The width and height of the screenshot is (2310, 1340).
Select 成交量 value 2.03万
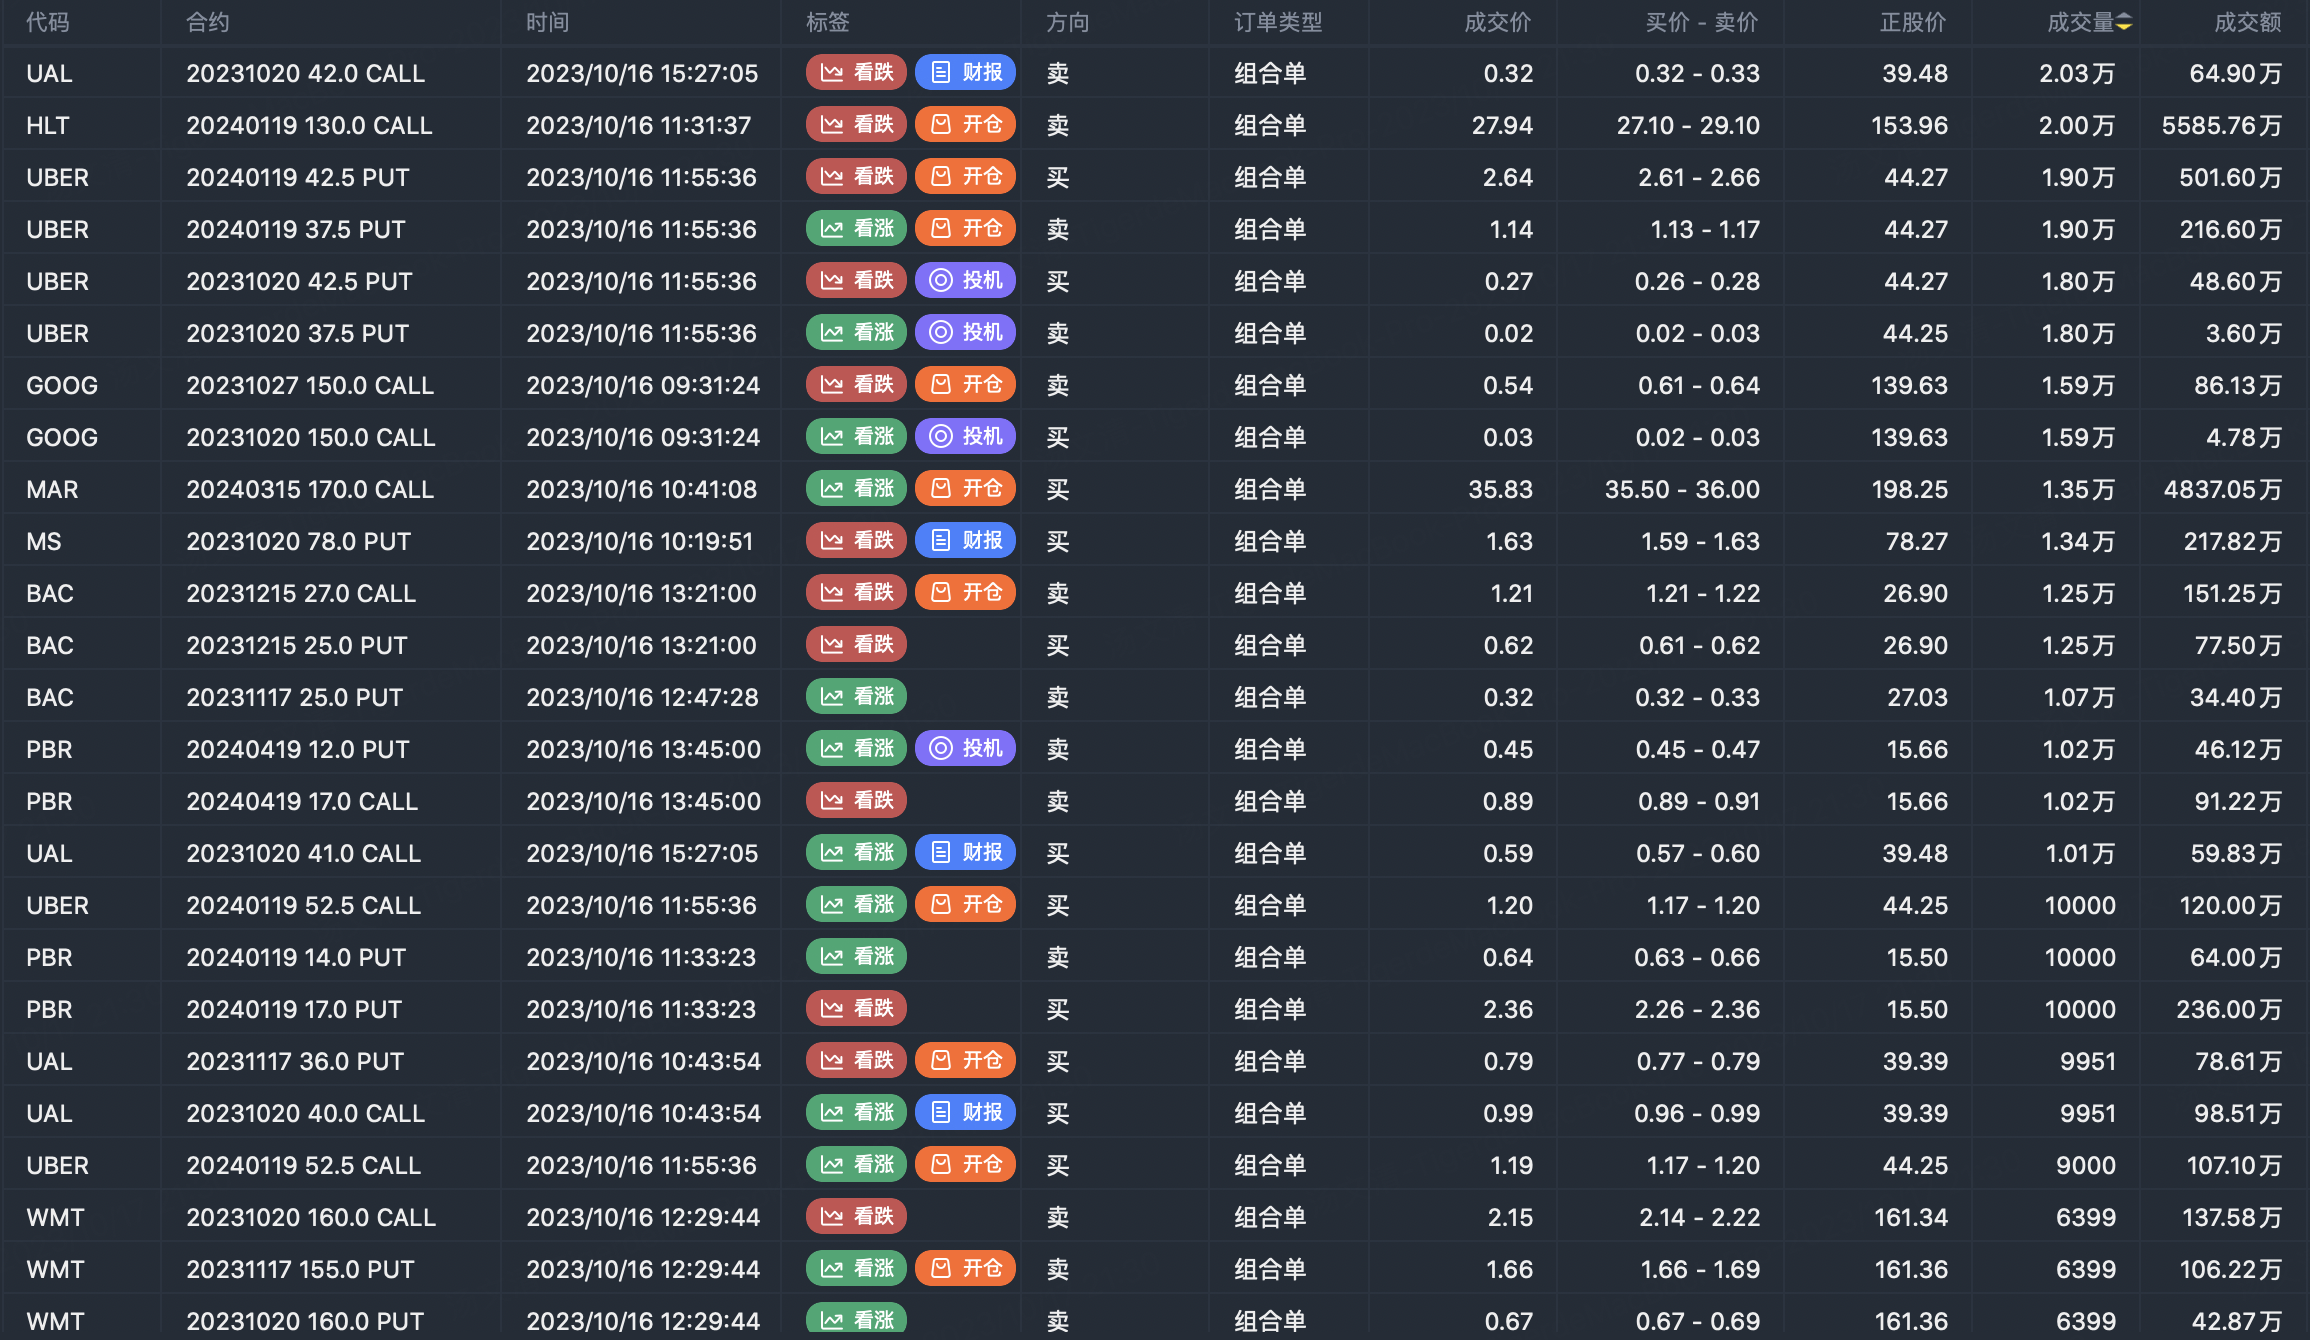(x=2077, y=73)
